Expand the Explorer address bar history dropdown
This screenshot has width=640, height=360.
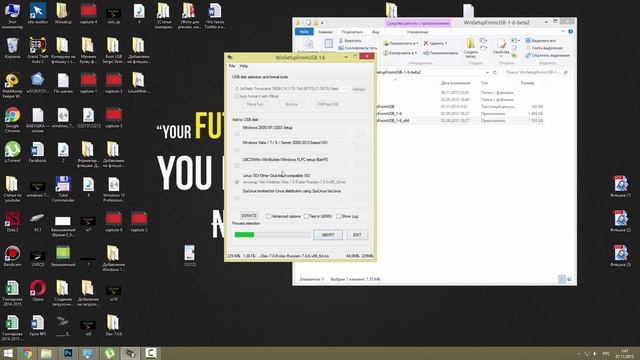(487, 72)
